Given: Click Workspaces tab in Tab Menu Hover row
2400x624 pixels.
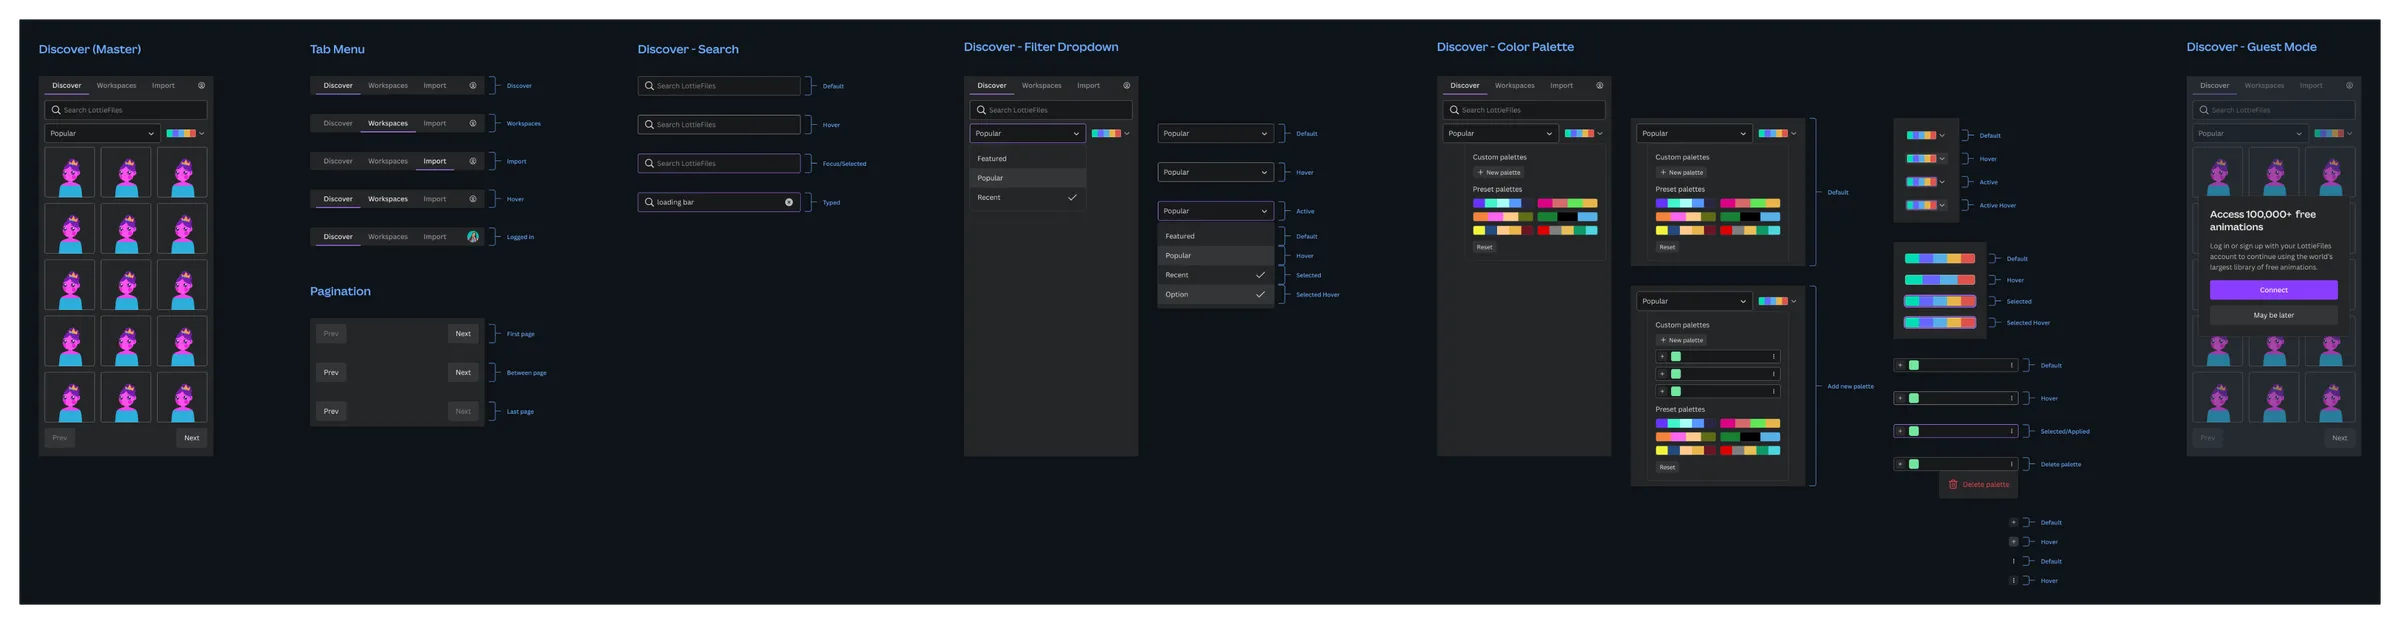Looking at the screenshot, I should [x=388, y=199].
